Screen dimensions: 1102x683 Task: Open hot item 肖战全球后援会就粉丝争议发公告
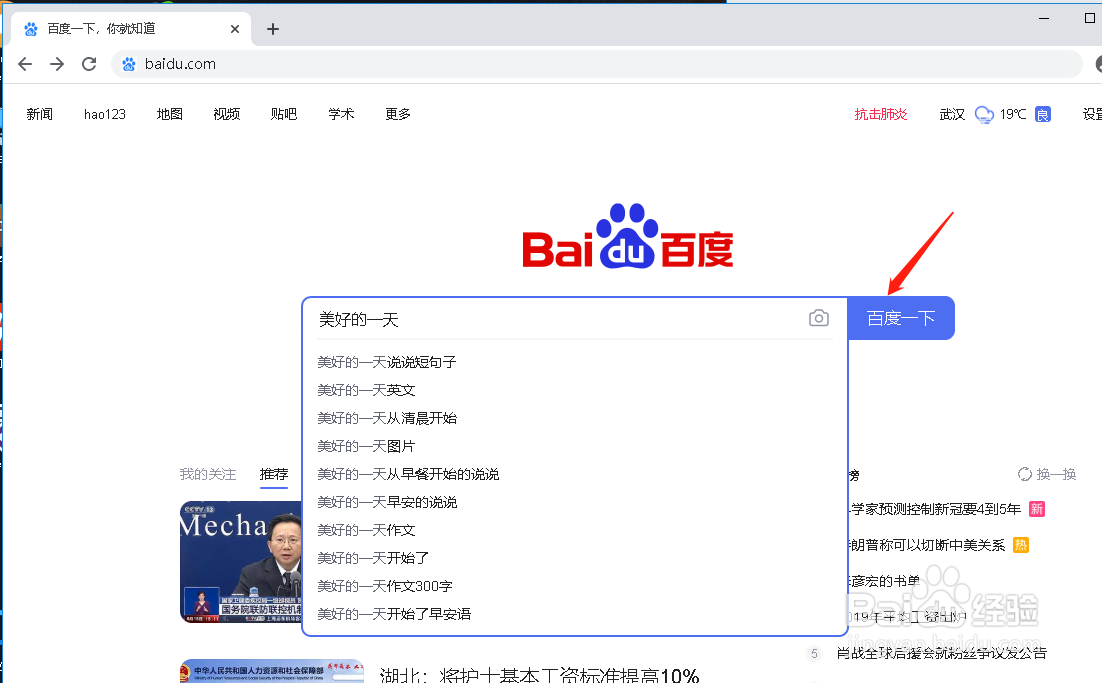click(x=941, y=653)
